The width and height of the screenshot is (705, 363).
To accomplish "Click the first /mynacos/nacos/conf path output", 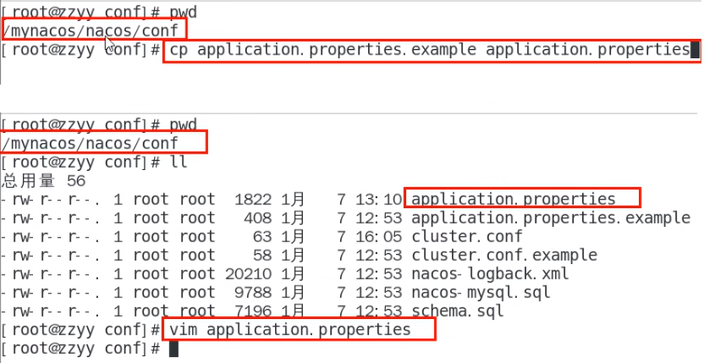I will pos(90,31).
